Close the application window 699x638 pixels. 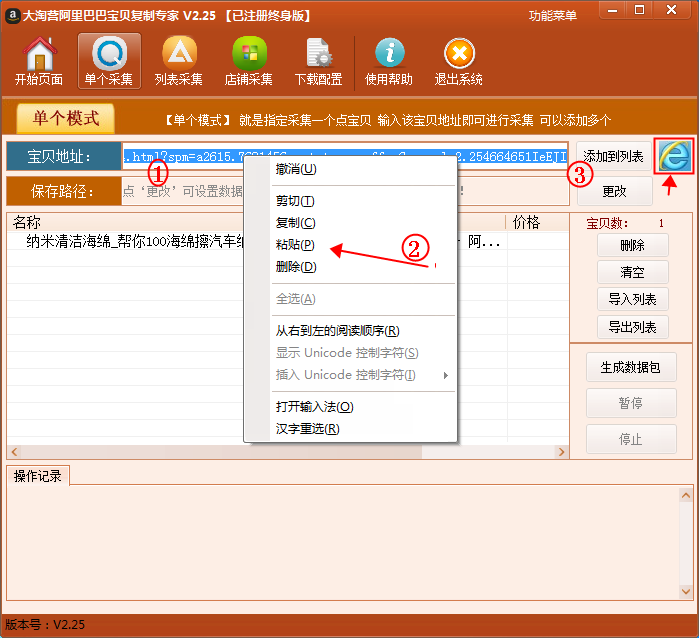[x=671, y=10]
